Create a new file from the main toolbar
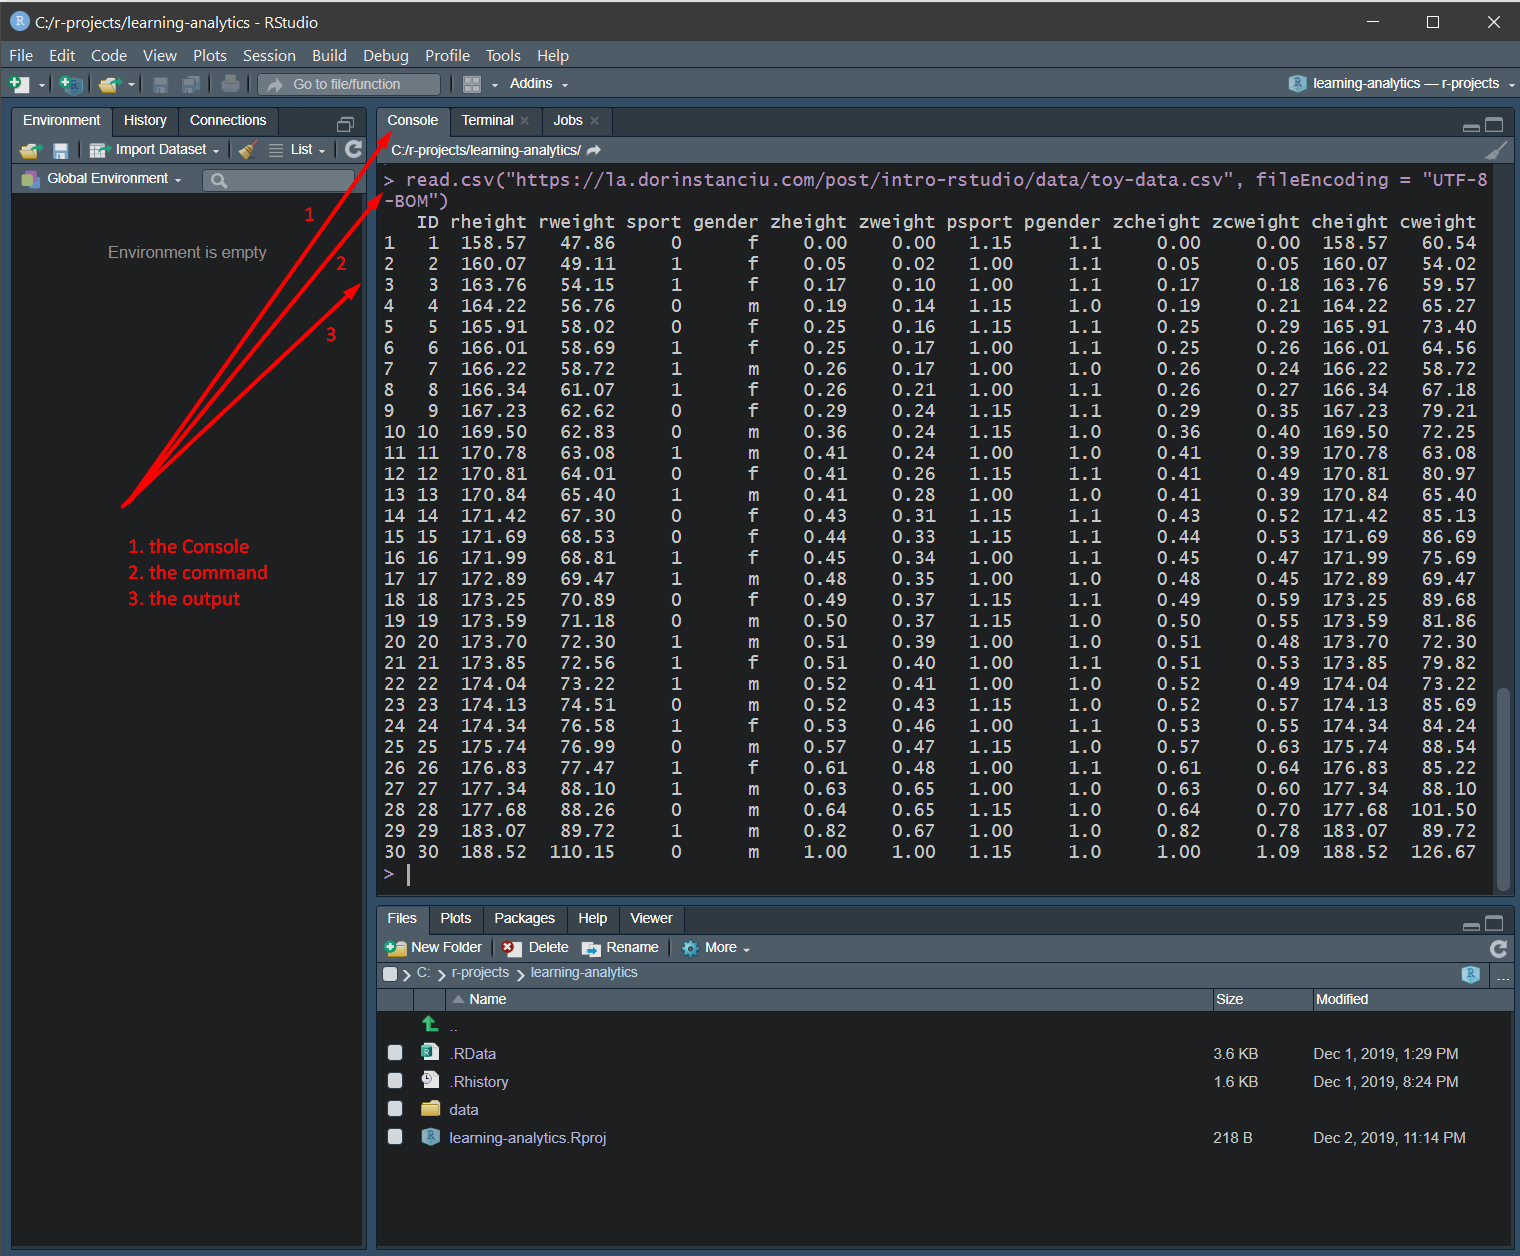The height and width of the screenshot is (1256, 1520). pyautogui.click(x=19, y=84)
